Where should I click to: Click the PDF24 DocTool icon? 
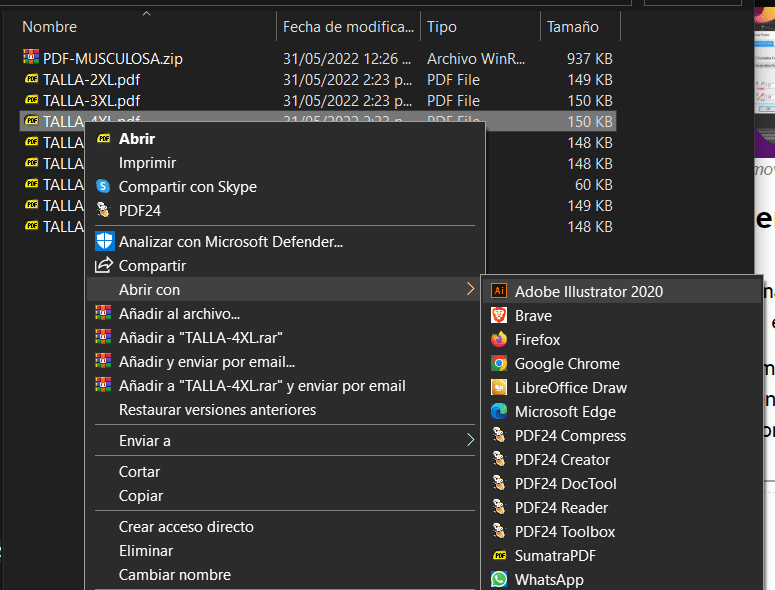point(499,483)
